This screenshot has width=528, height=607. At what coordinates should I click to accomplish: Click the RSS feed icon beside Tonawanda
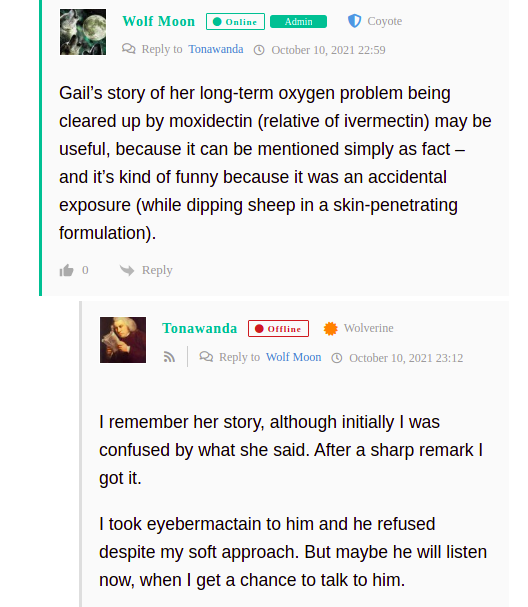[169, 357]
